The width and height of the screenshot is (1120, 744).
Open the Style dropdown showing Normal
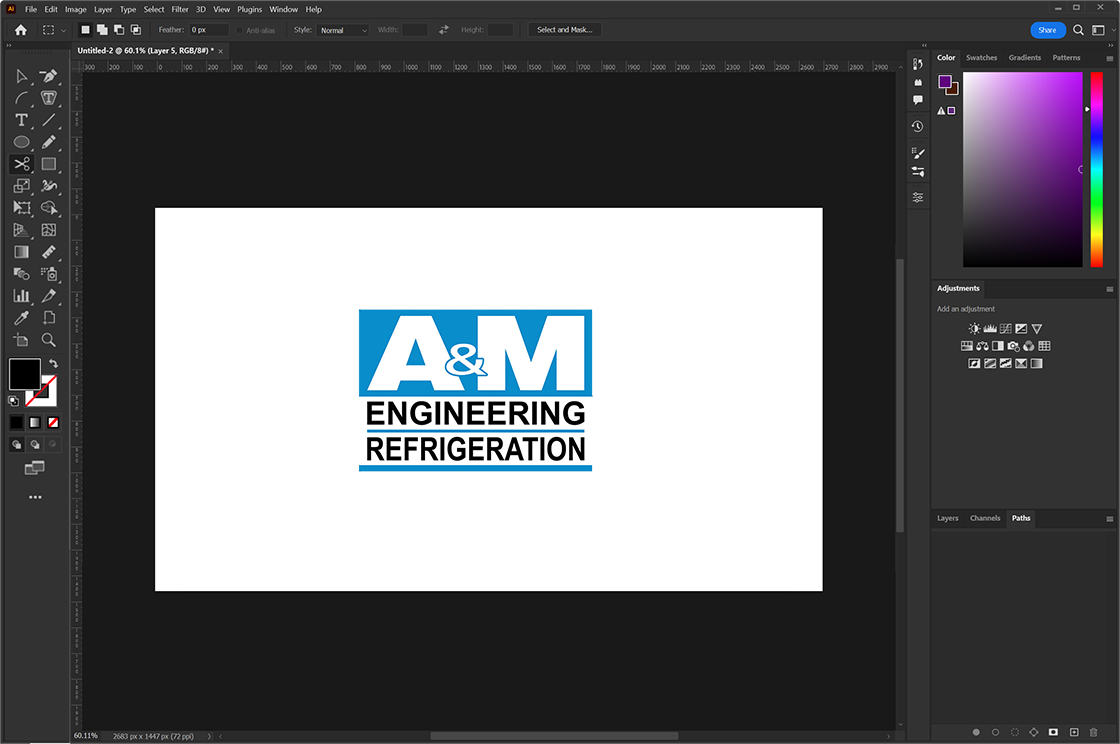[x=343, y=30]
